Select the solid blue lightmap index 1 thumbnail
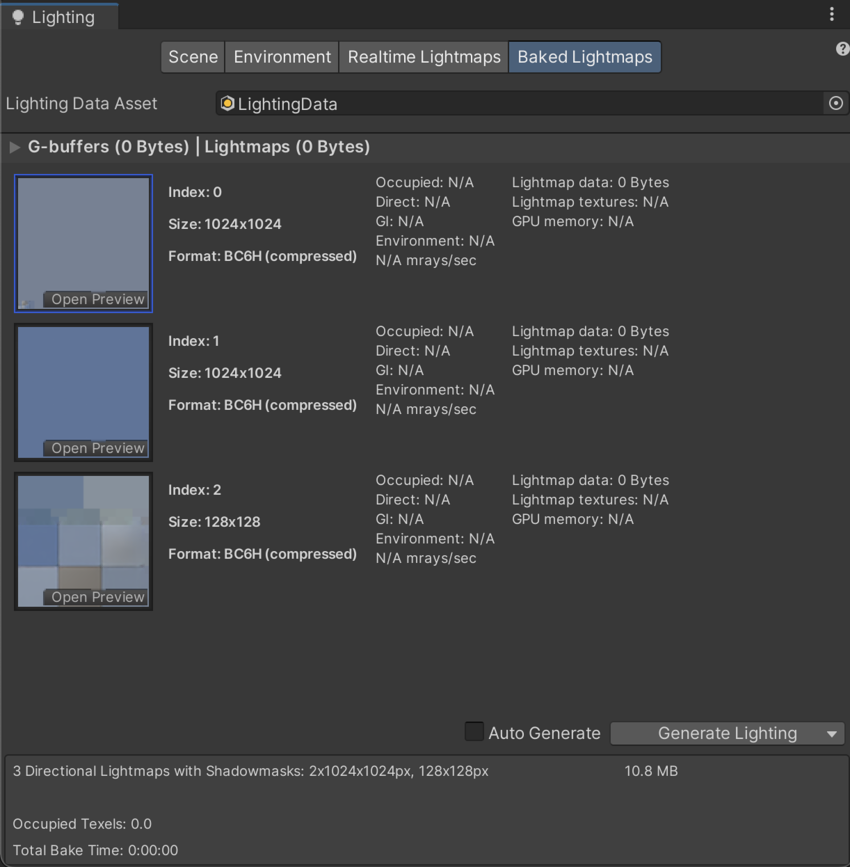 (x=83, y=381)
